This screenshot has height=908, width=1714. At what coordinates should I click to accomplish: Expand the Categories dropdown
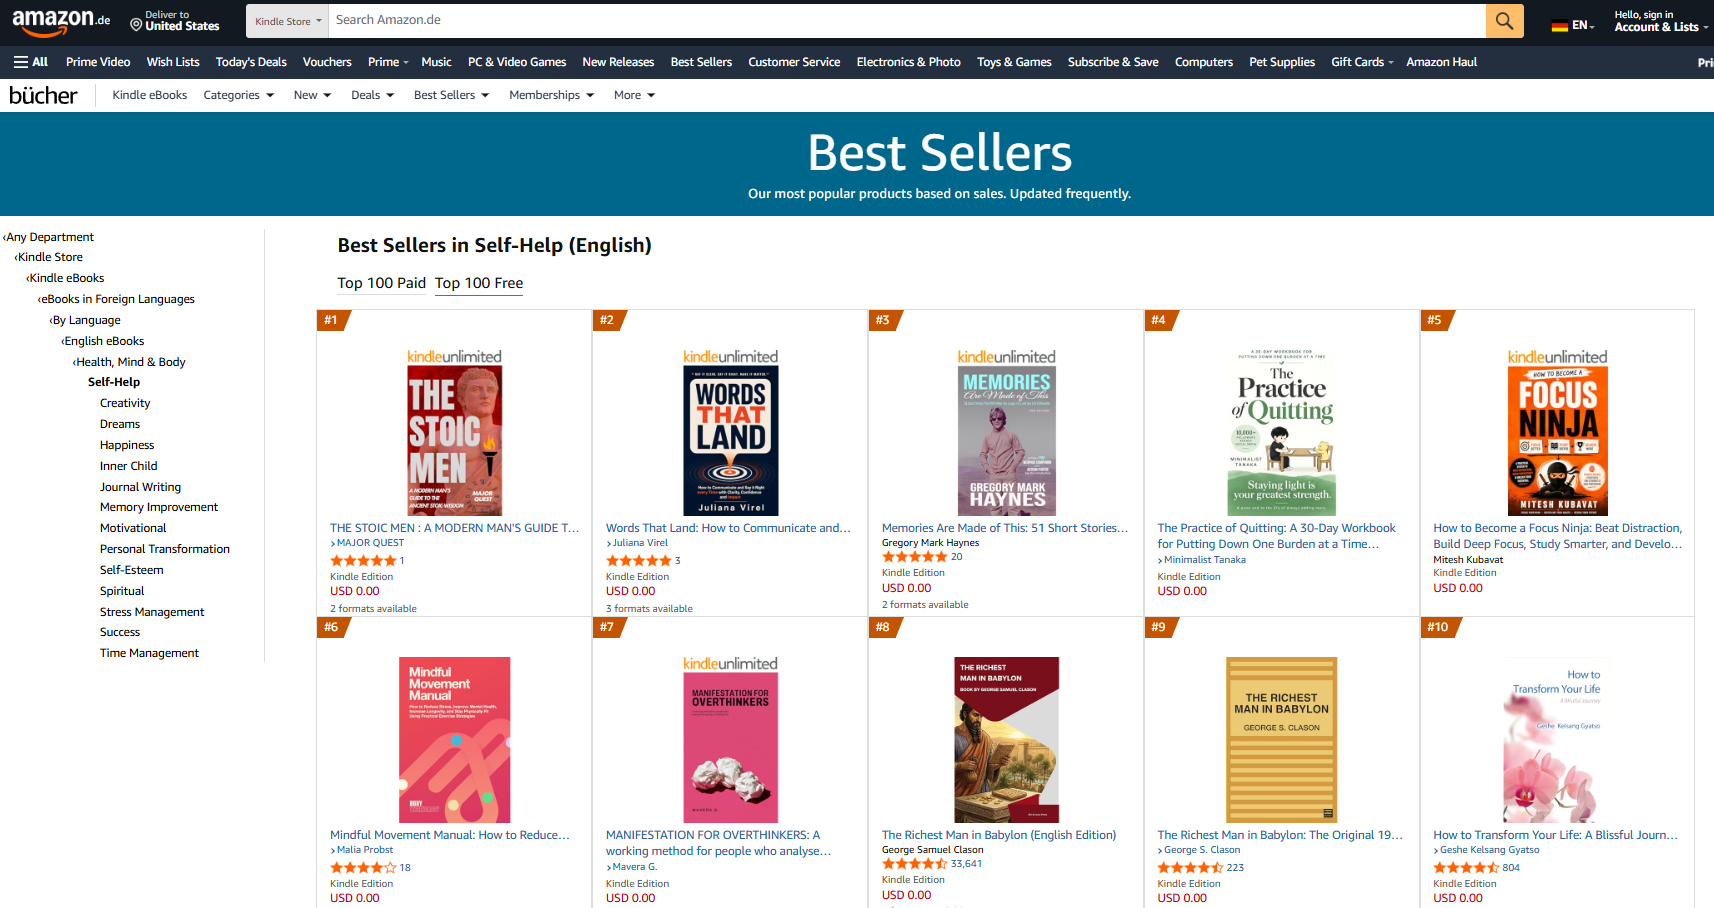tap(239, 95)
